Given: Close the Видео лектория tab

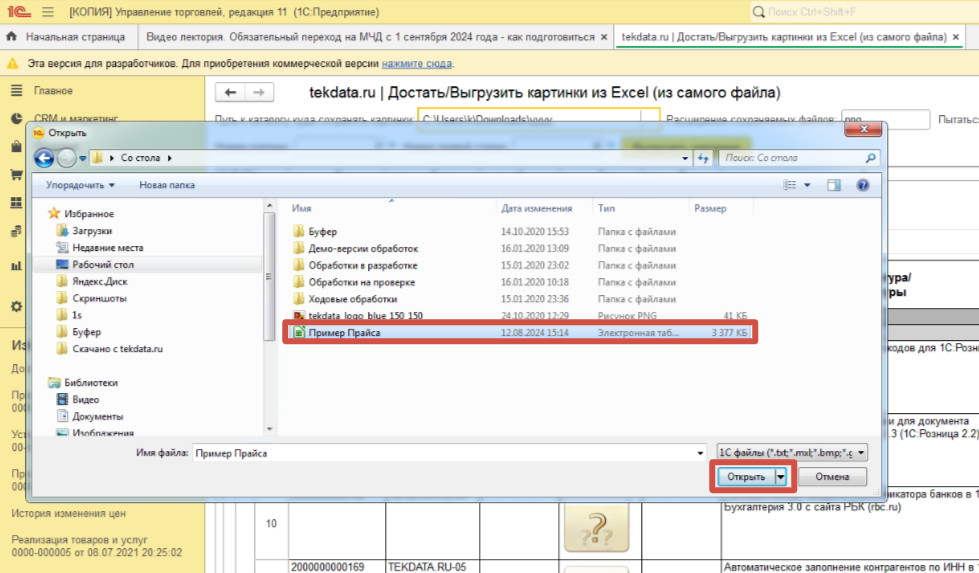Looking at the screenshot, I should point(604,37).
